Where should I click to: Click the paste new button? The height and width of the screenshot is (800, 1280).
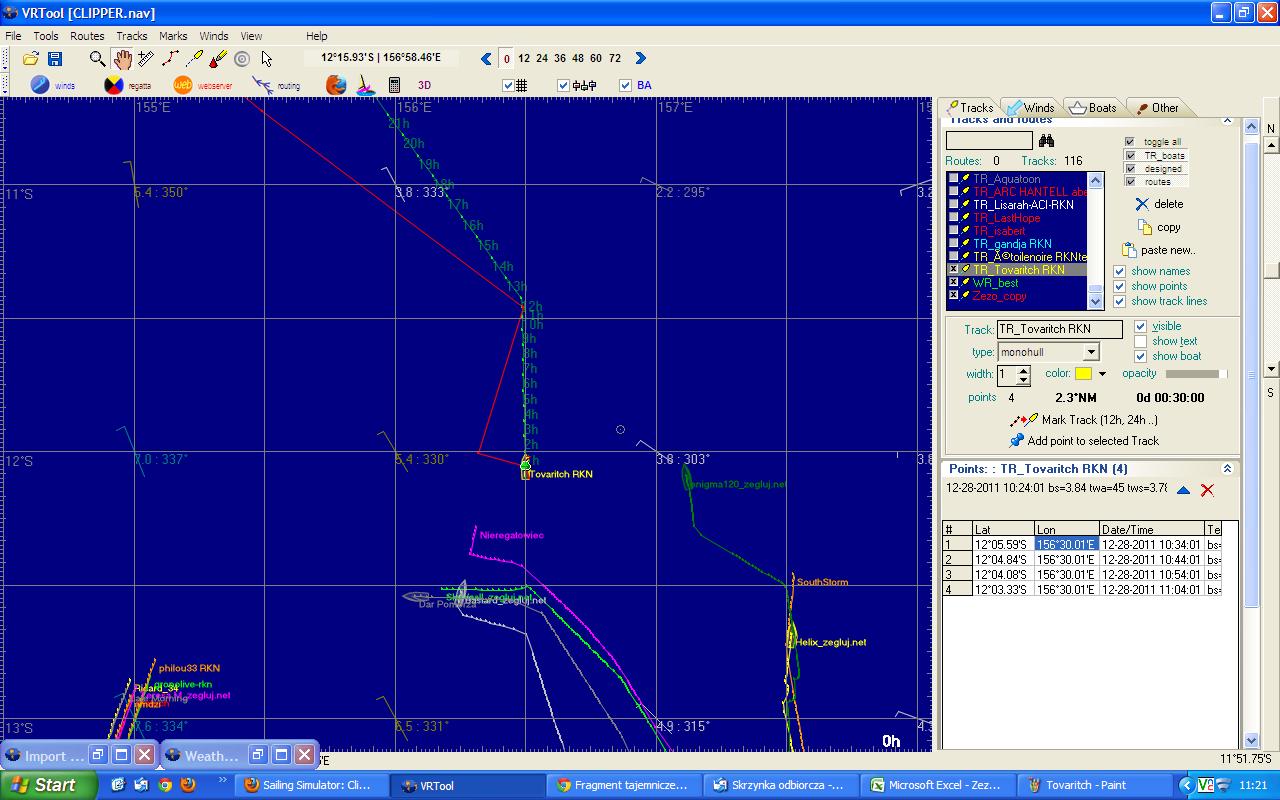[x=1158, y=250]
